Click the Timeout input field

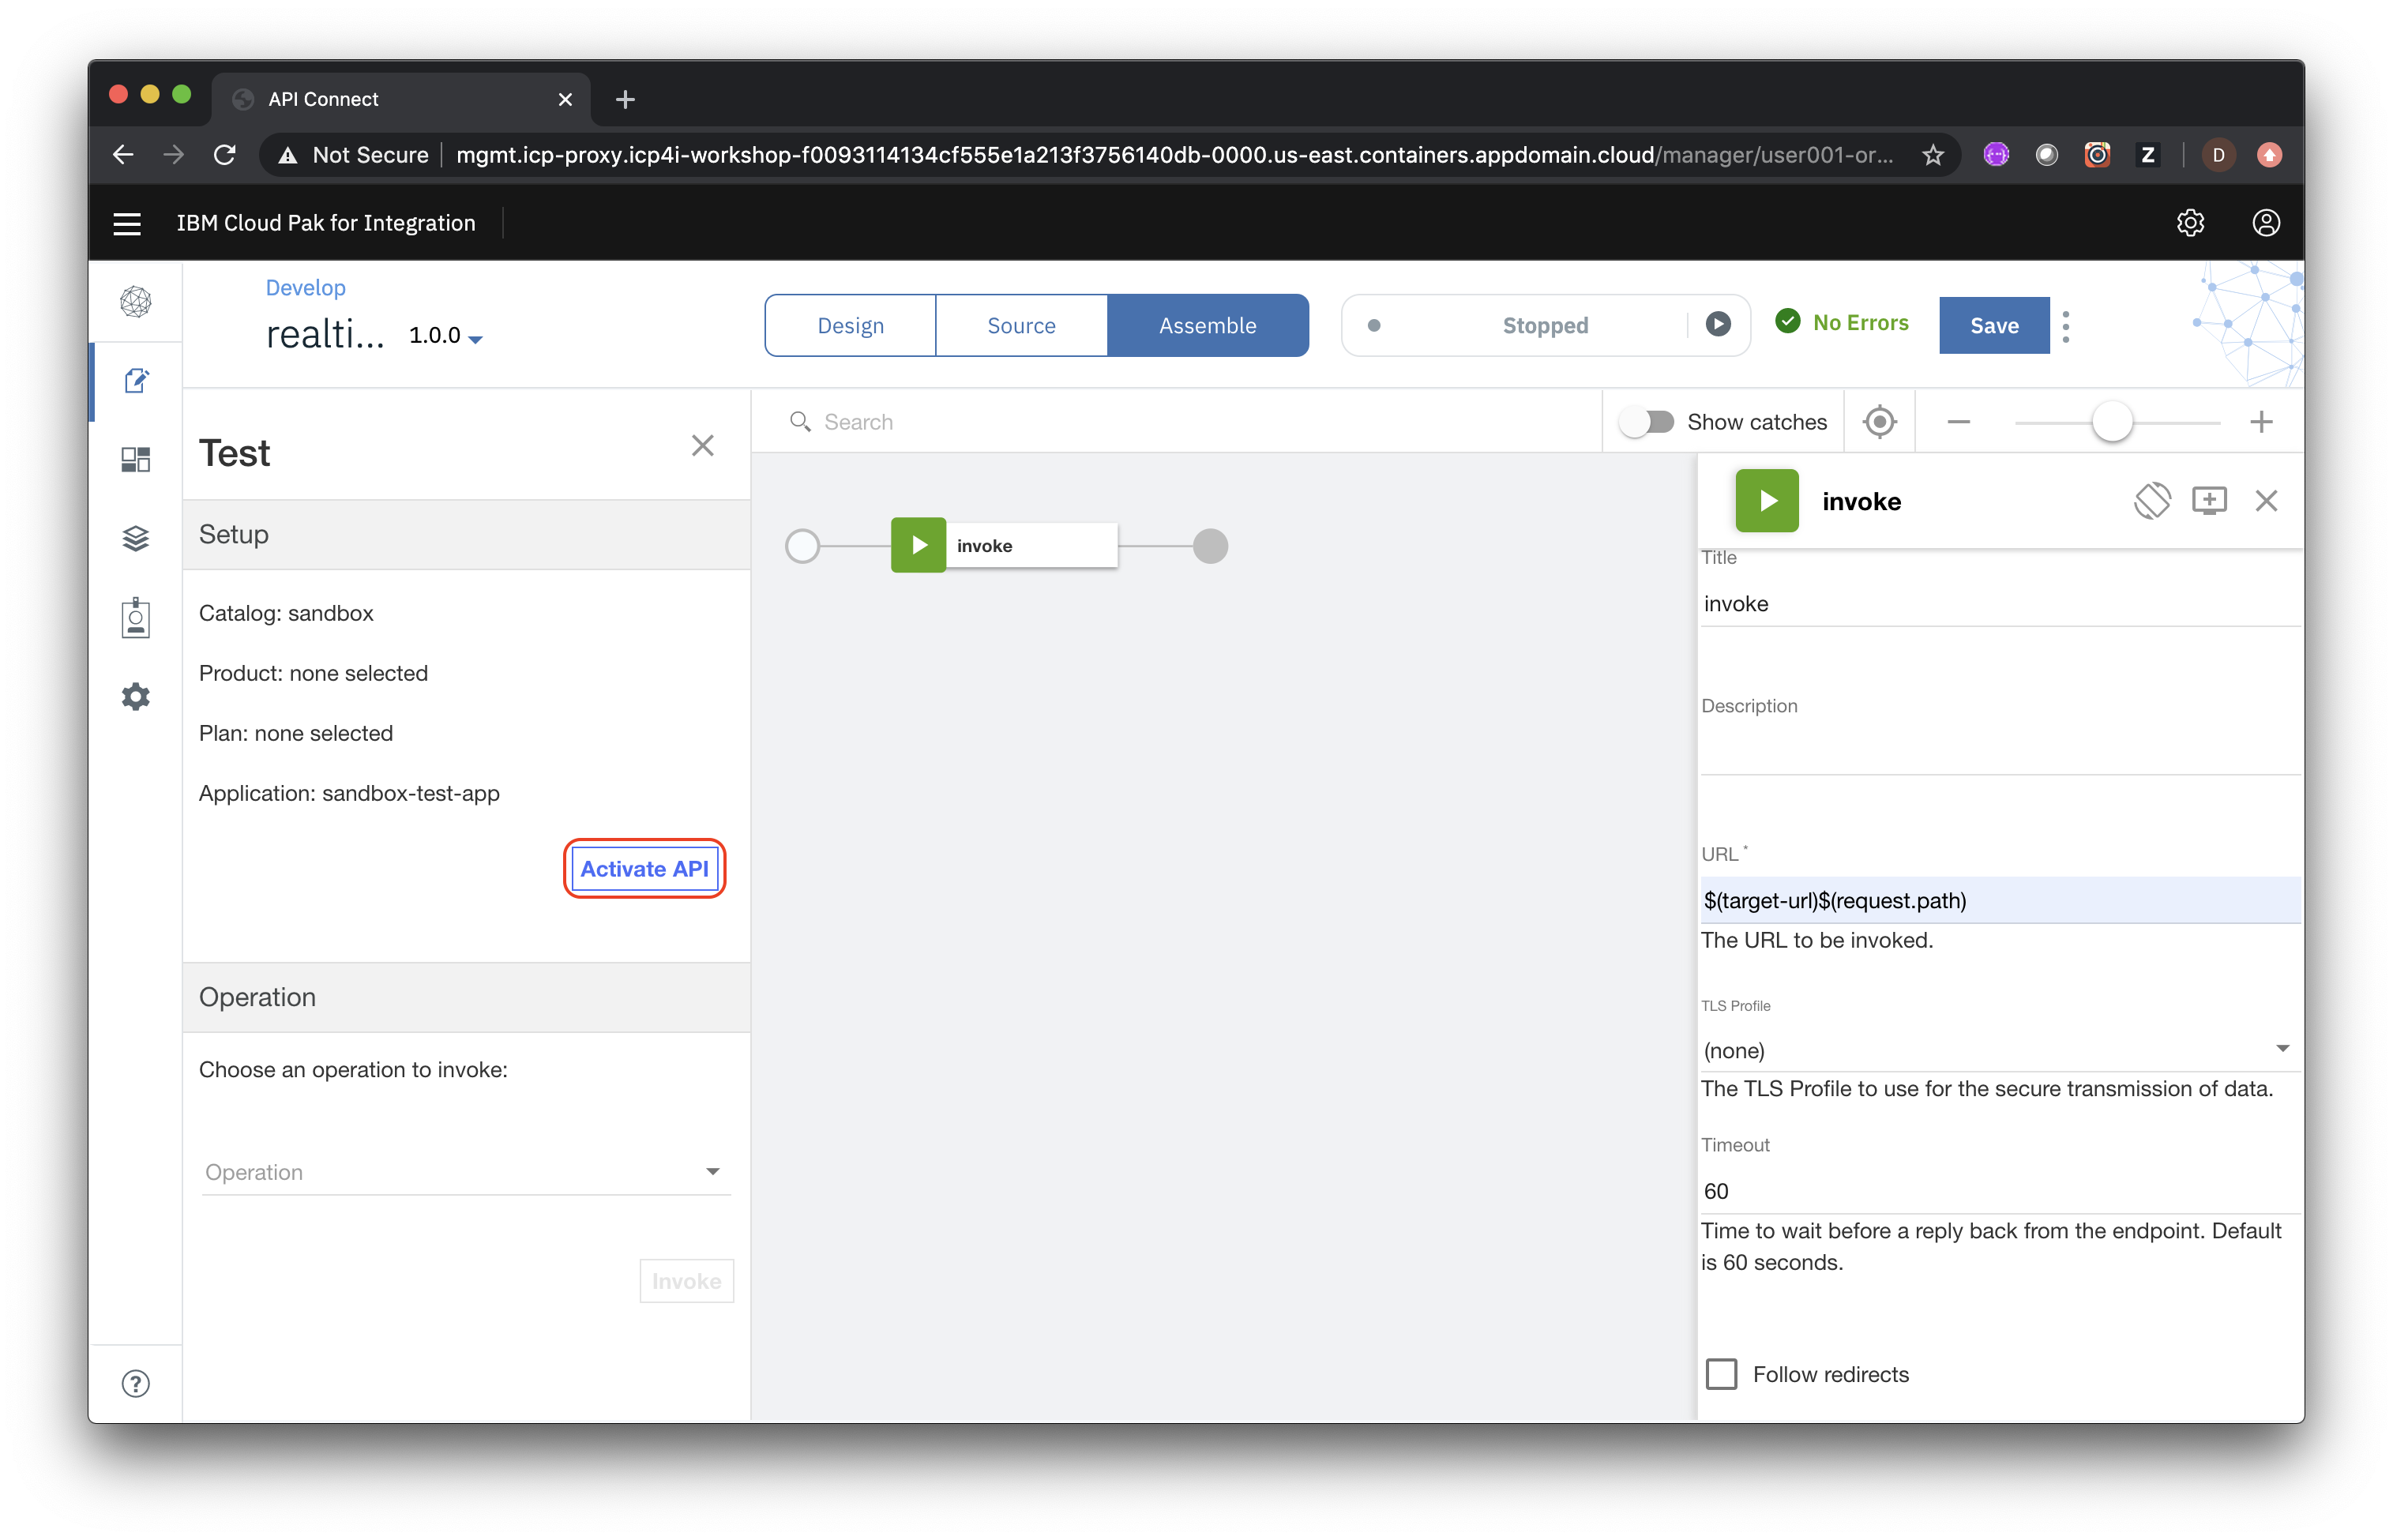coord(1993,1189)
